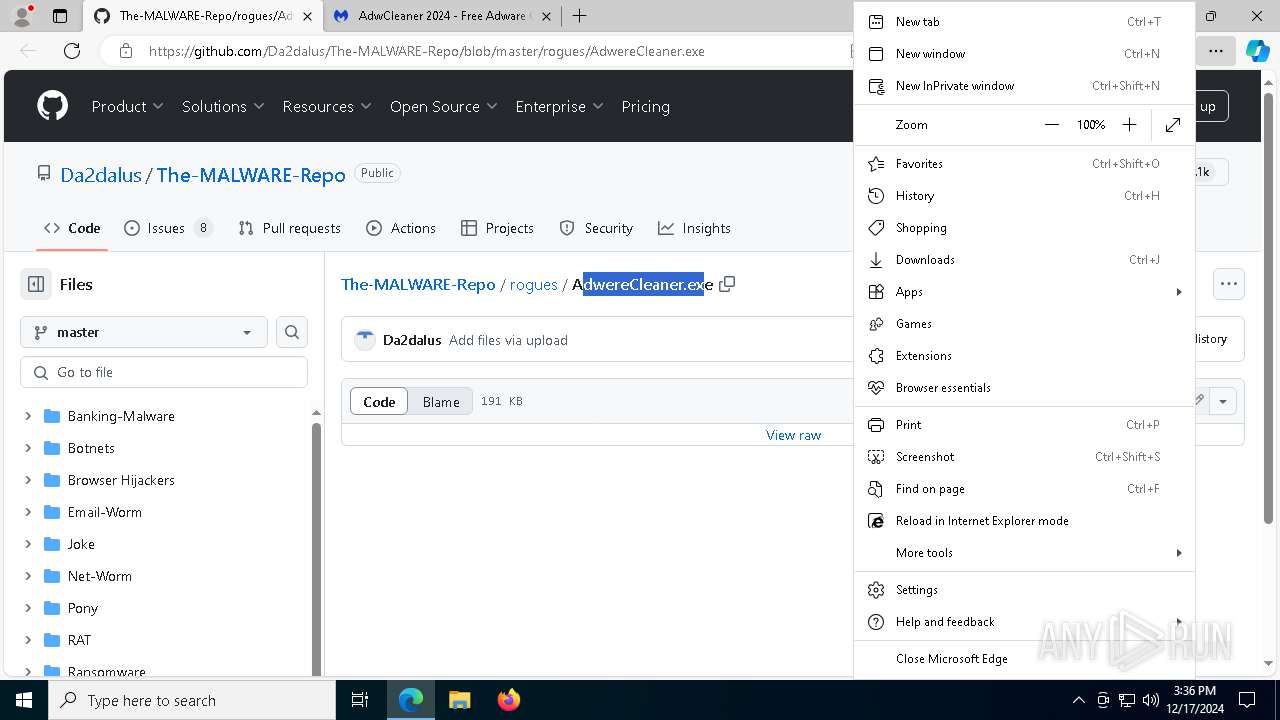Open History from the Edge menu
Viewport: 1280px width, 720px height.
click(x=1024, y=196)
